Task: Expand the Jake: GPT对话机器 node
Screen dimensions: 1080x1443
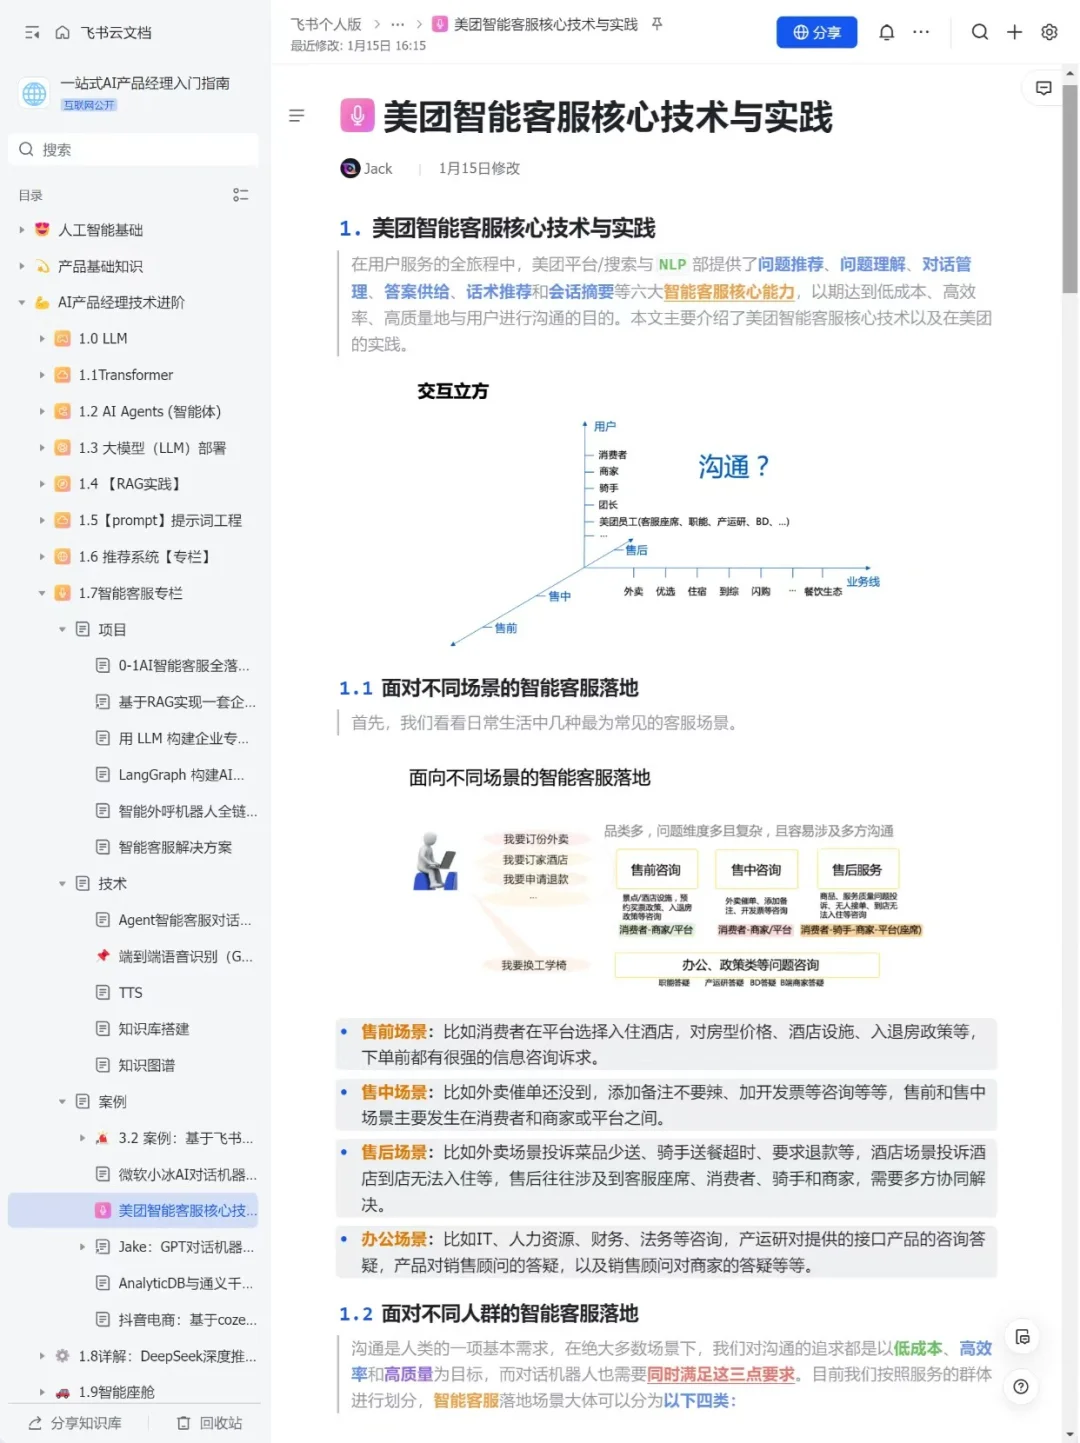Action: [x=82, y=1247]
